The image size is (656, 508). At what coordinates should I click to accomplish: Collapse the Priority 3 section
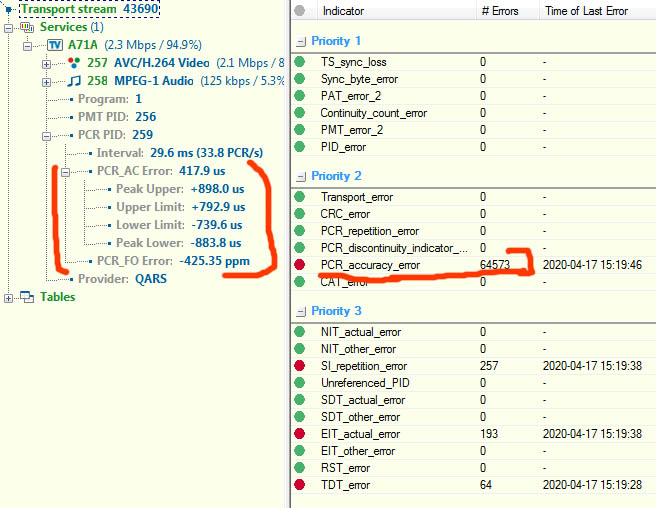tap(301, 312)
